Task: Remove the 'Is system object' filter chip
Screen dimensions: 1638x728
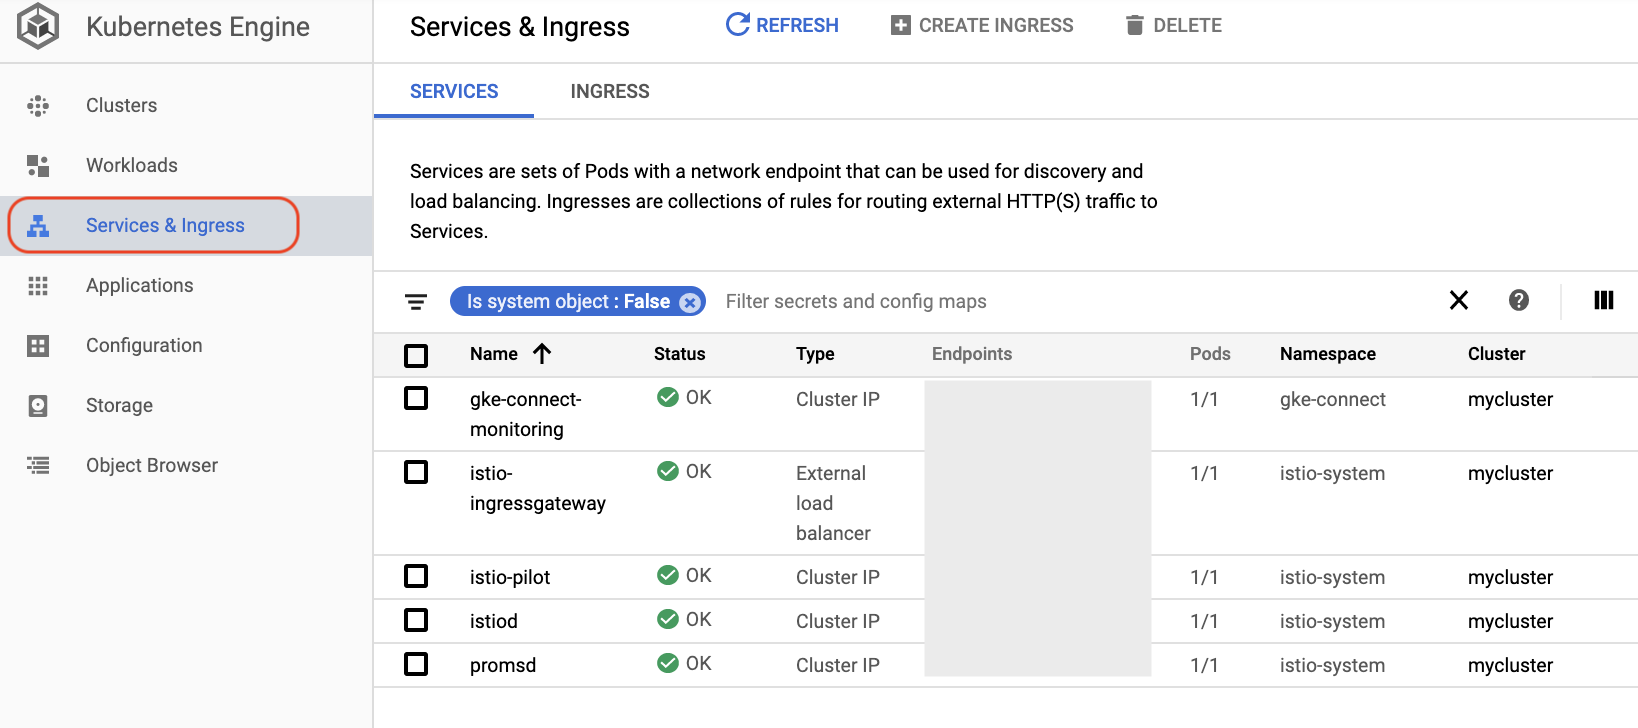Action: [x=690, y=302]
